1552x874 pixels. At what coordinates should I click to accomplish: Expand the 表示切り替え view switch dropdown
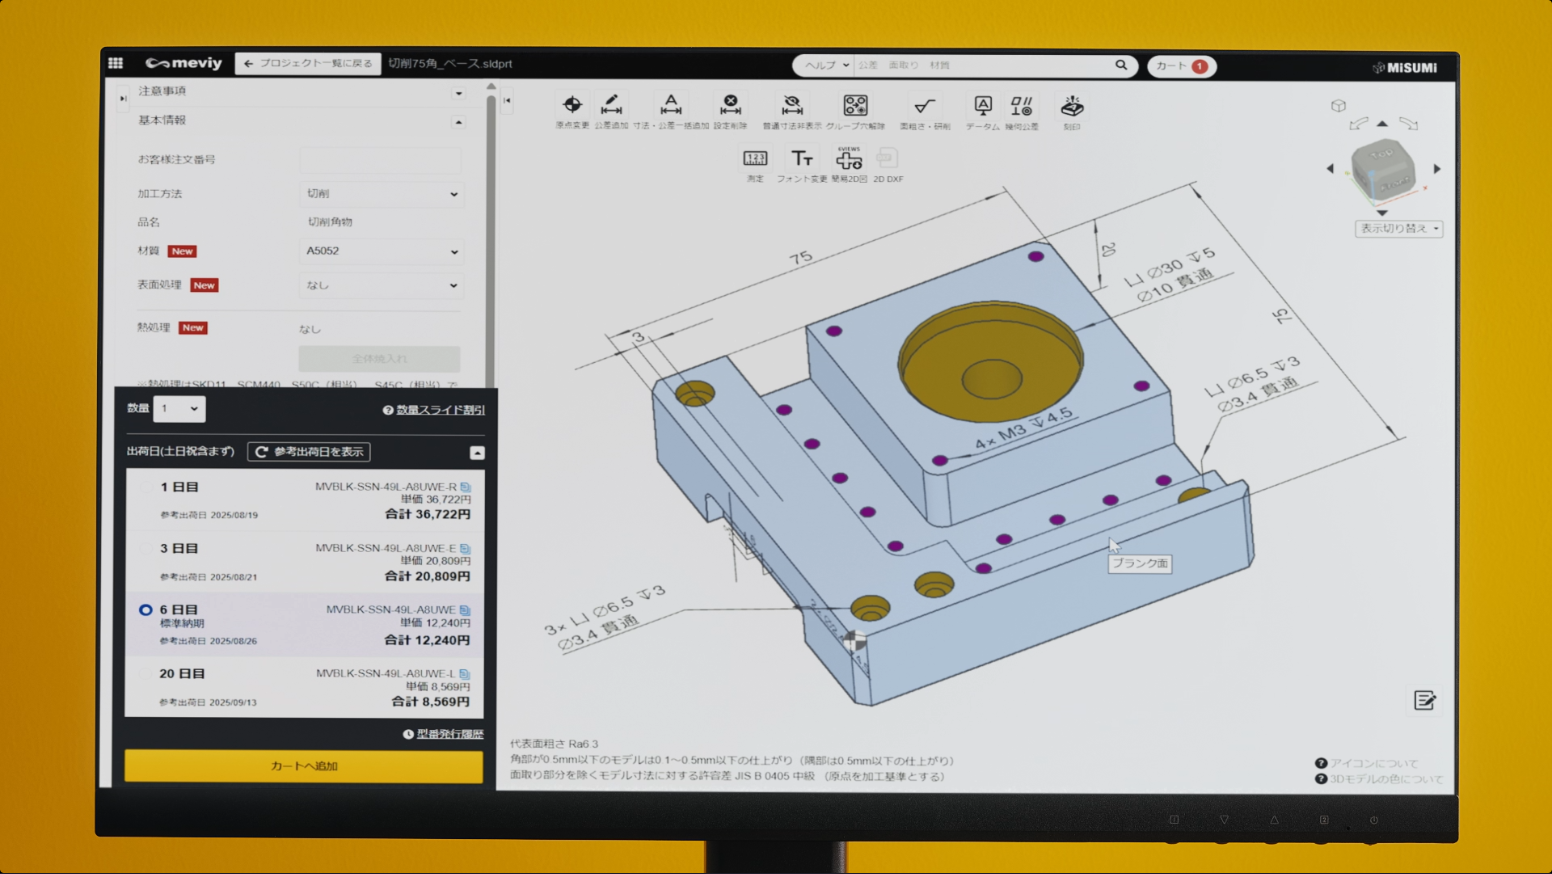(1398, 229)
